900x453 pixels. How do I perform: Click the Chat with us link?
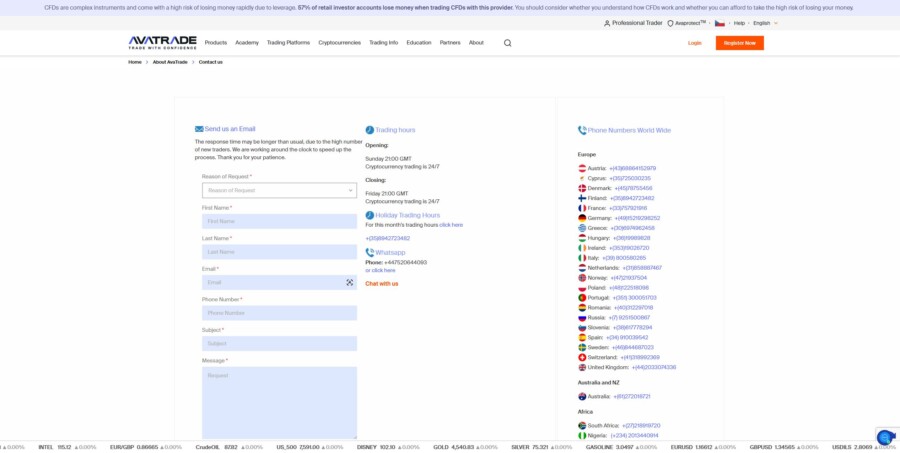point(382,284)
